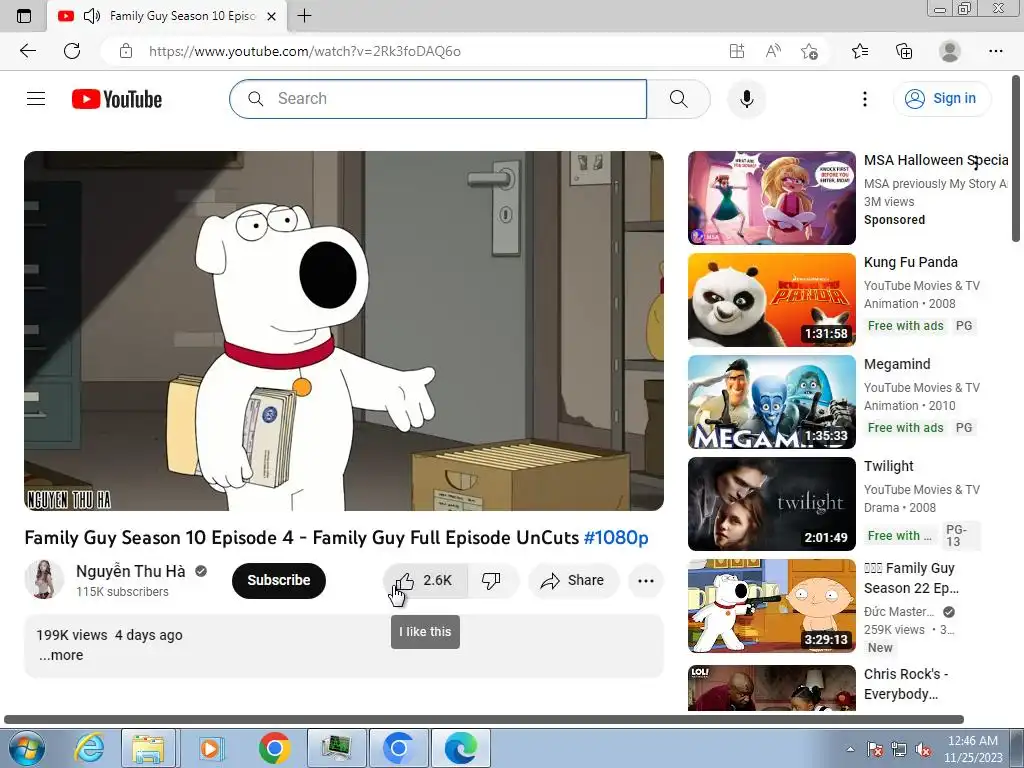This screenshot has height=768, width=1024.
Task: Refresh the page
Action: point(72,51)
